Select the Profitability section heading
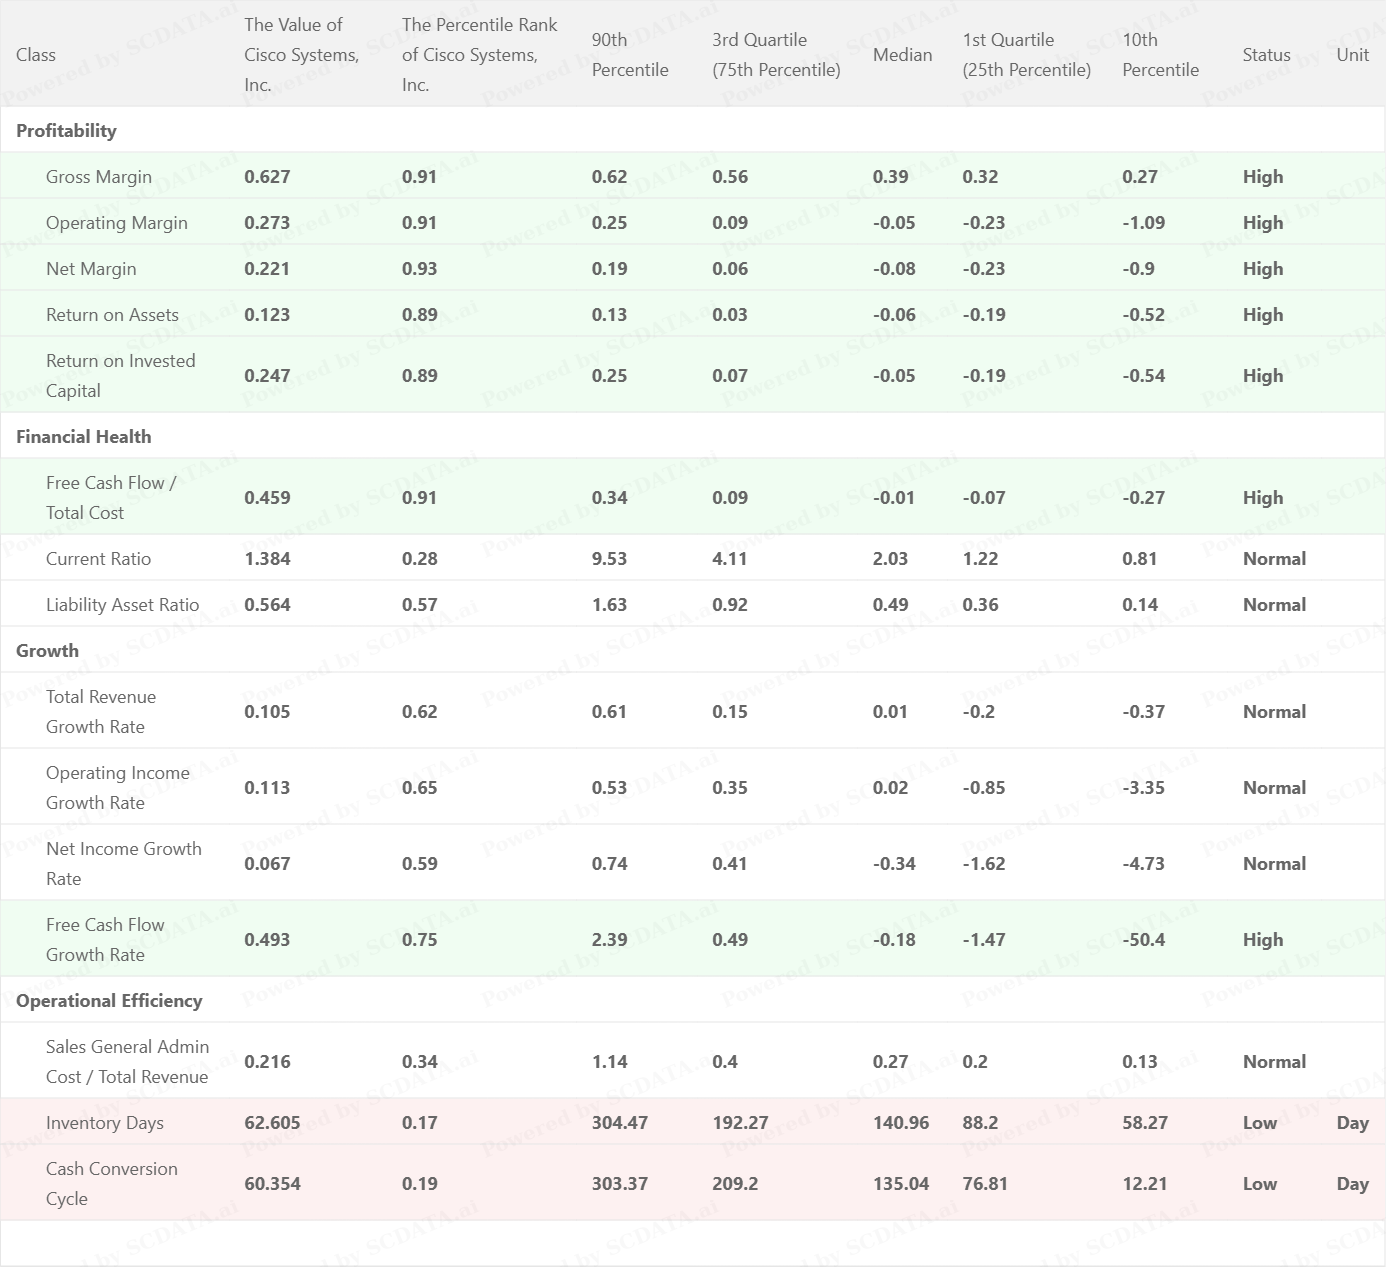This screenshot has height=1267, width=1386. 66,131
